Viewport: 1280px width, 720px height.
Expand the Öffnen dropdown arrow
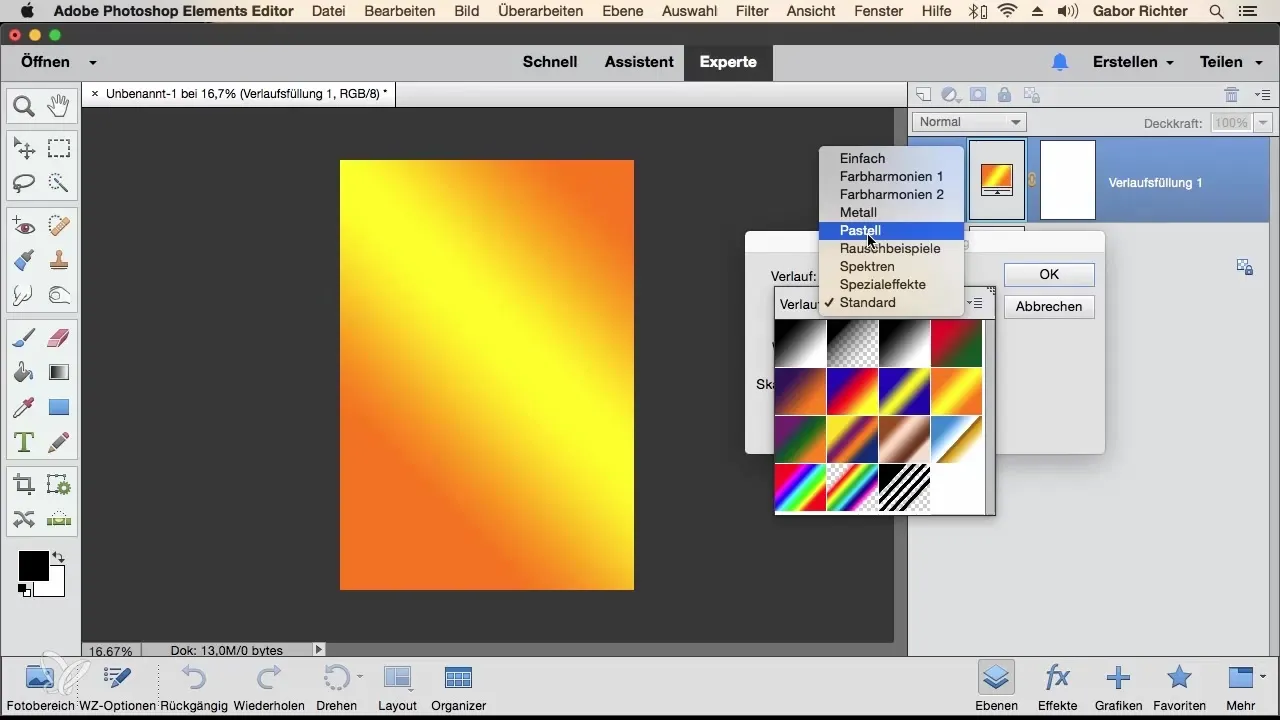click(92, 62)
